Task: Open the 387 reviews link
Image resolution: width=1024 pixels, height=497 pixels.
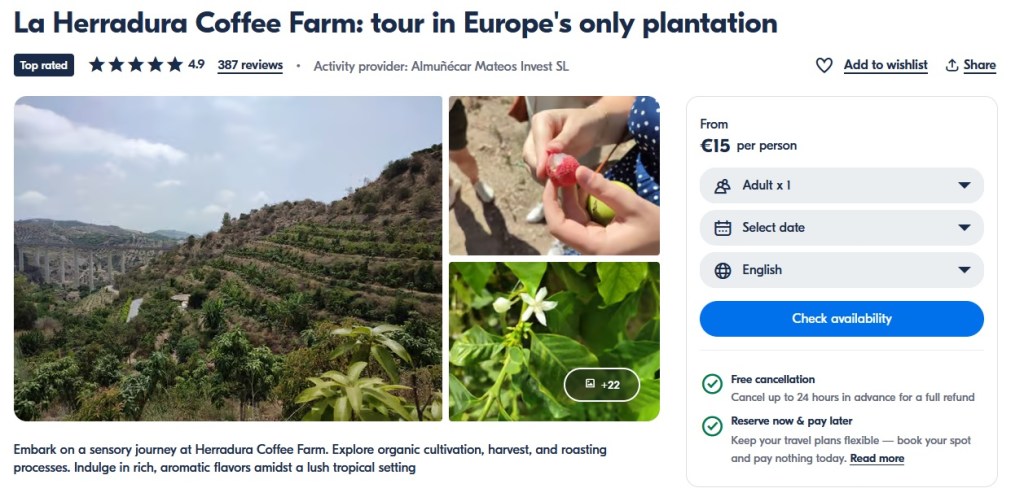Action: [250, 65]
